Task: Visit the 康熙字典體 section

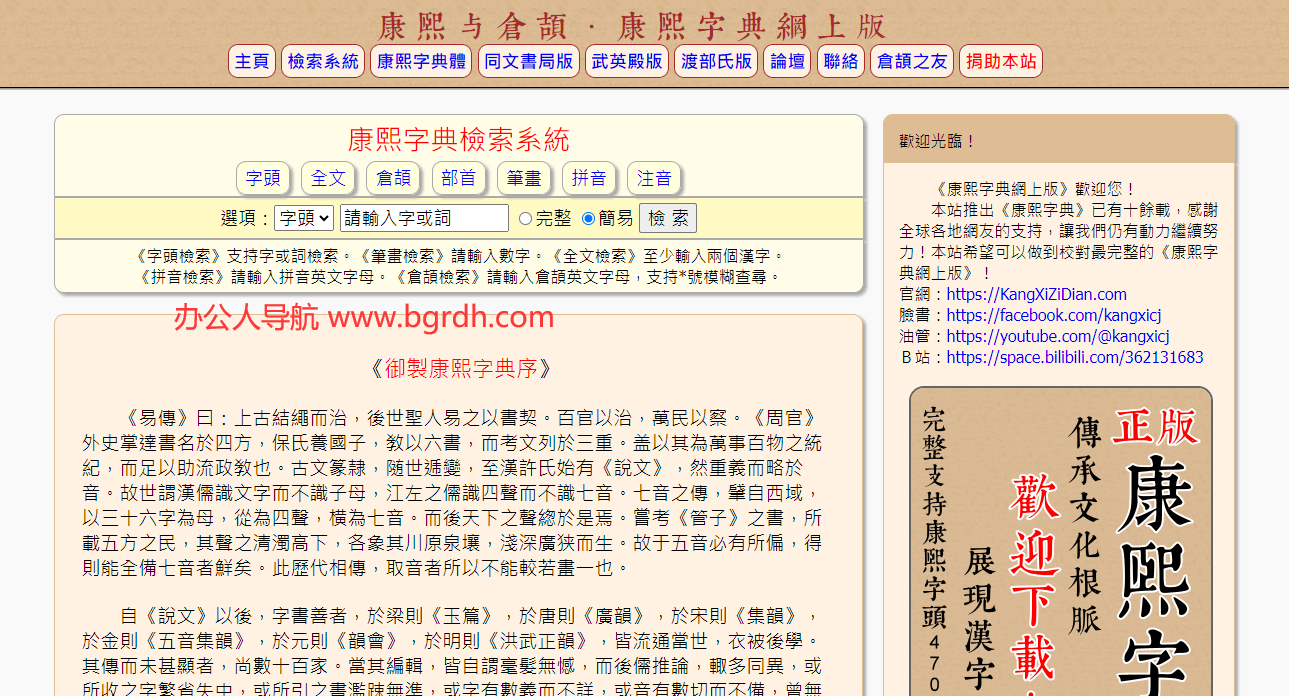Action: 420,61
